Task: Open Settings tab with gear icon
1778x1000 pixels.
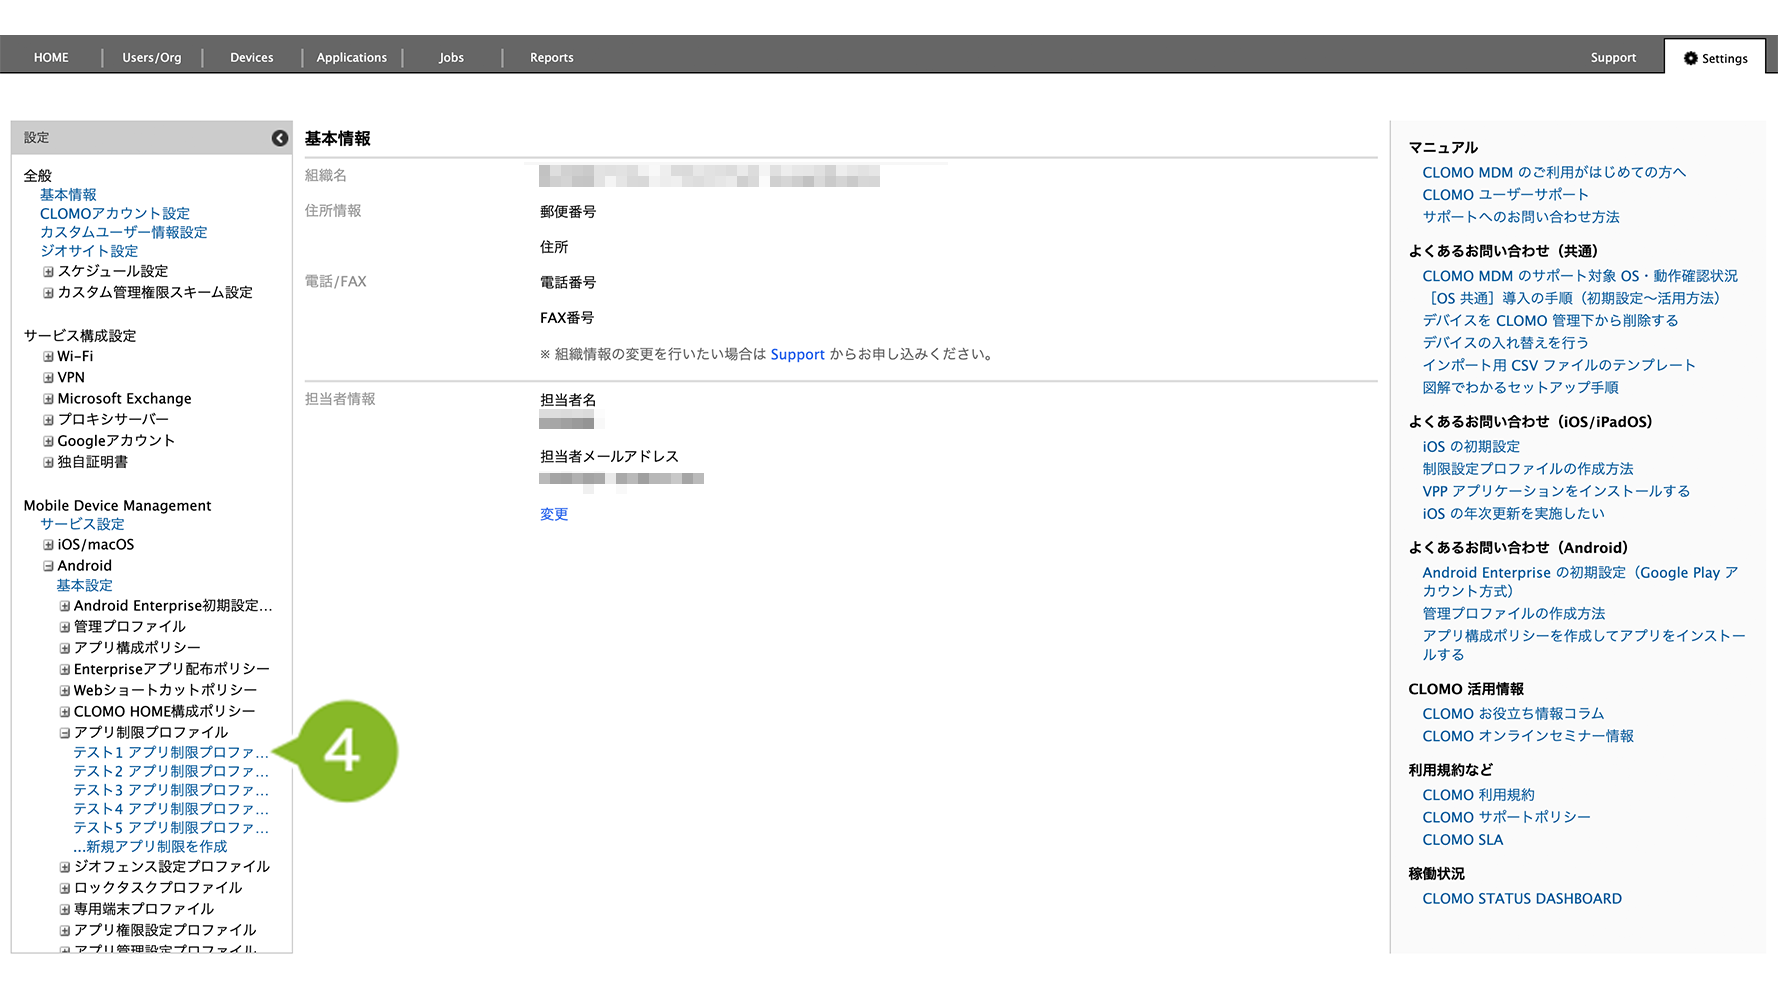Action: 1715,58
